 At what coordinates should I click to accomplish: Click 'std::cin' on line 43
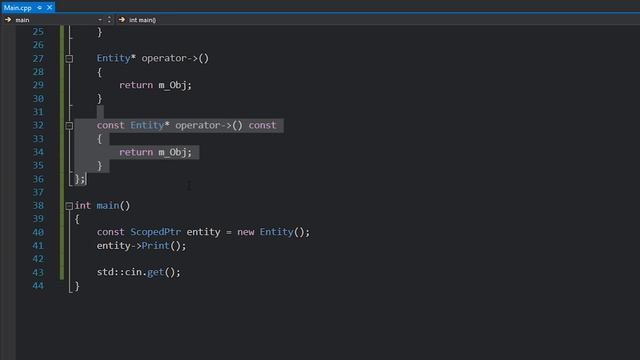[120, 272]
